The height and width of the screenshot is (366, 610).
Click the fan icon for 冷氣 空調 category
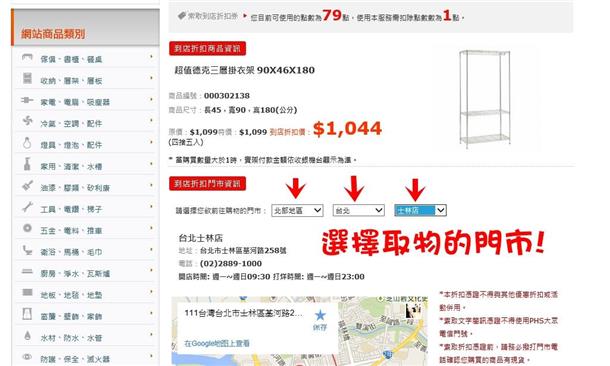27,121
